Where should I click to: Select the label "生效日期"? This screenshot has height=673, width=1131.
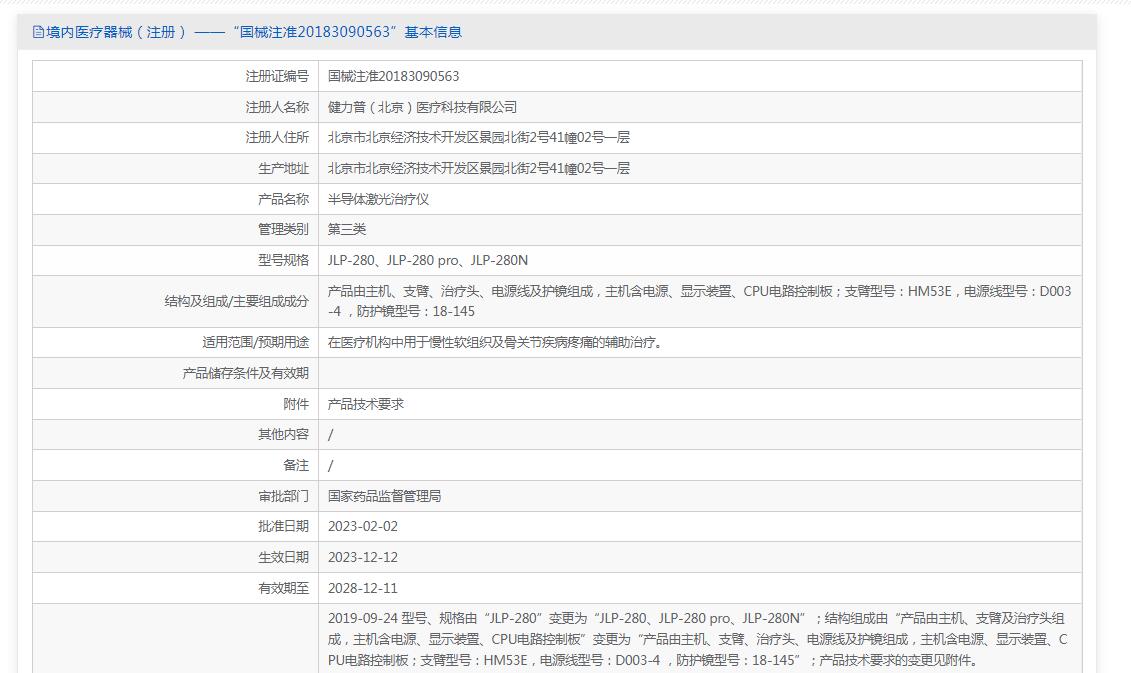coord(283,558)
